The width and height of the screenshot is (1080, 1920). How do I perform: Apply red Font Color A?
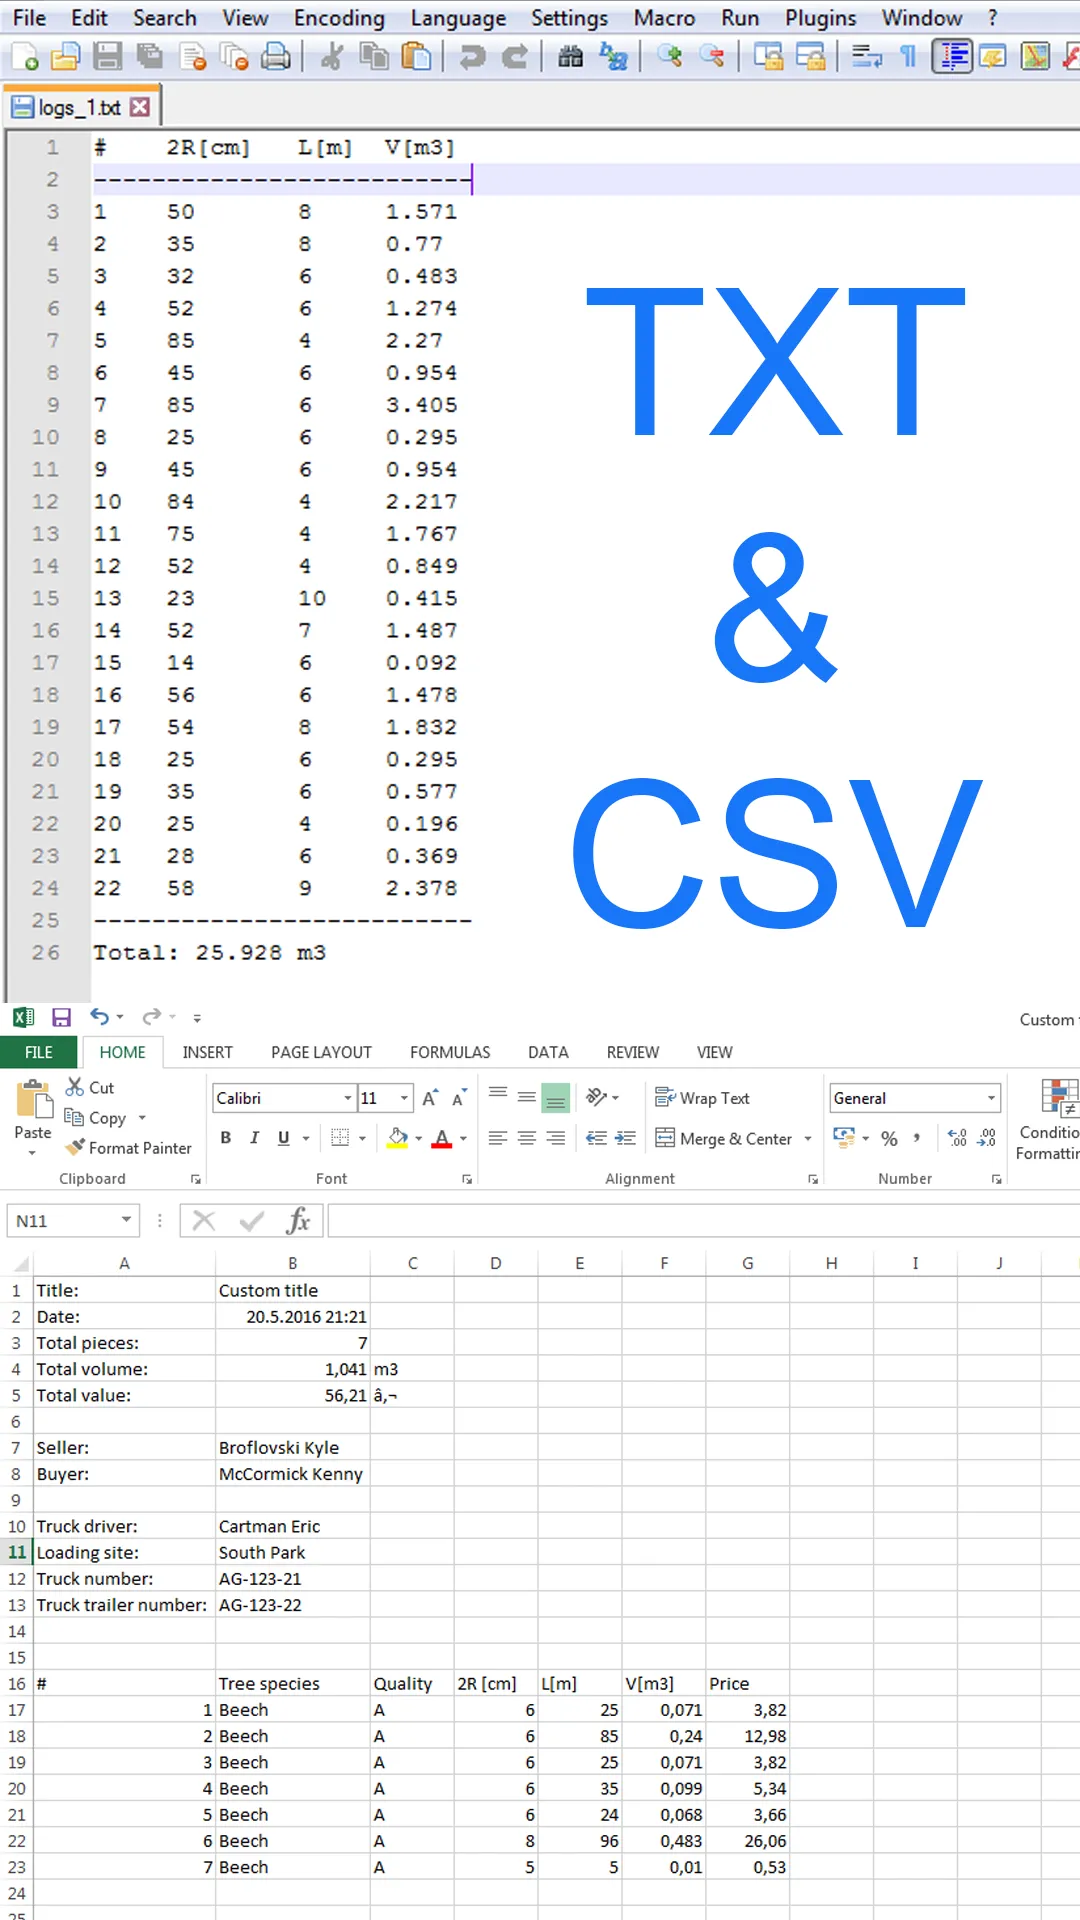click(442, 1138)
